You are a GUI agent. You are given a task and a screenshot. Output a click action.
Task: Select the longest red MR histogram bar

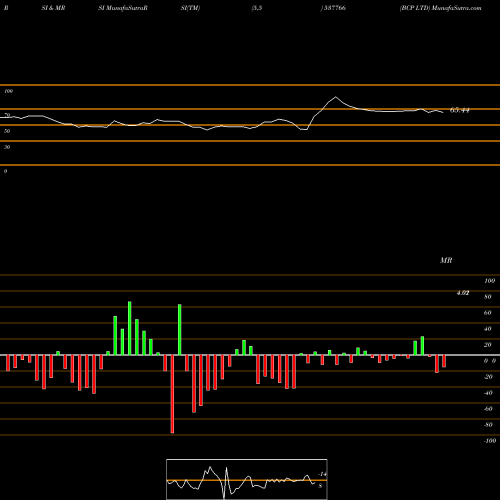pos(172,394)
